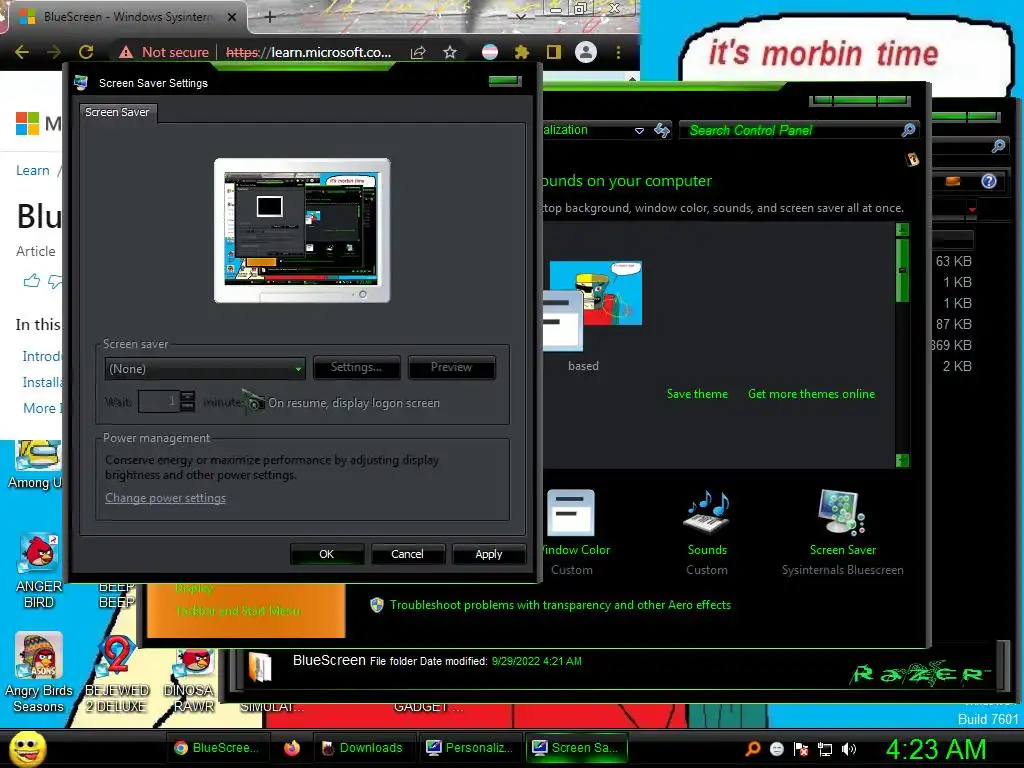
Task: Click the green themes list scrollbar thumb
Action: click(903, 270)
